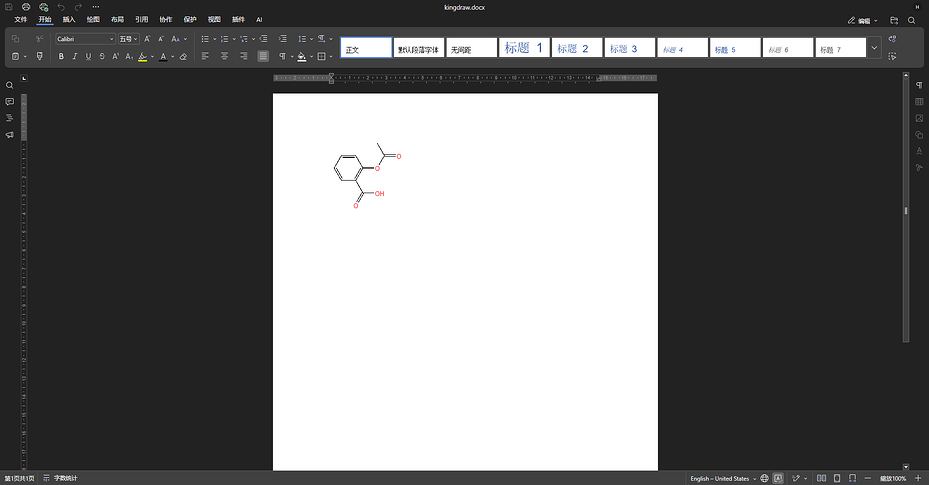Toggle spell checking in status bar

[x=779, y=478]
